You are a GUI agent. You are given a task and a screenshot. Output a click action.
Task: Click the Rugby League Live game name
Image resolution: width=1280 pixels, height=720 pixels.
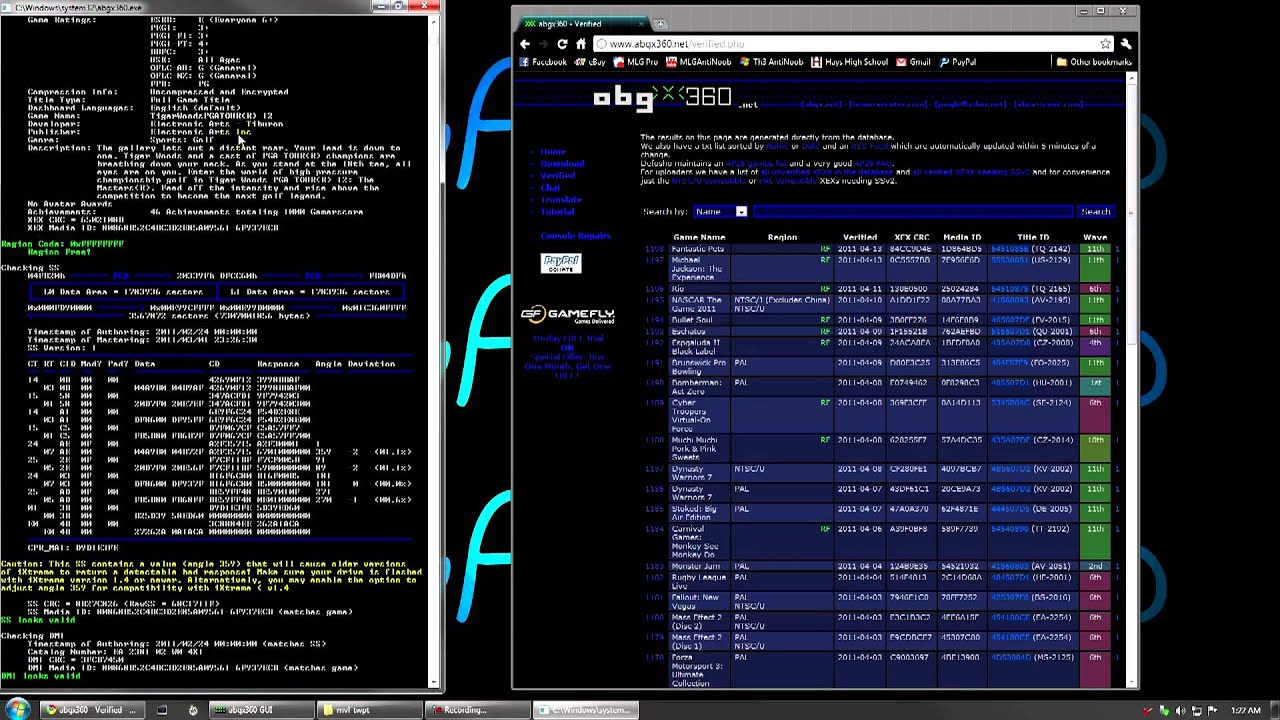pyautogui.click(x=698, y=581)
